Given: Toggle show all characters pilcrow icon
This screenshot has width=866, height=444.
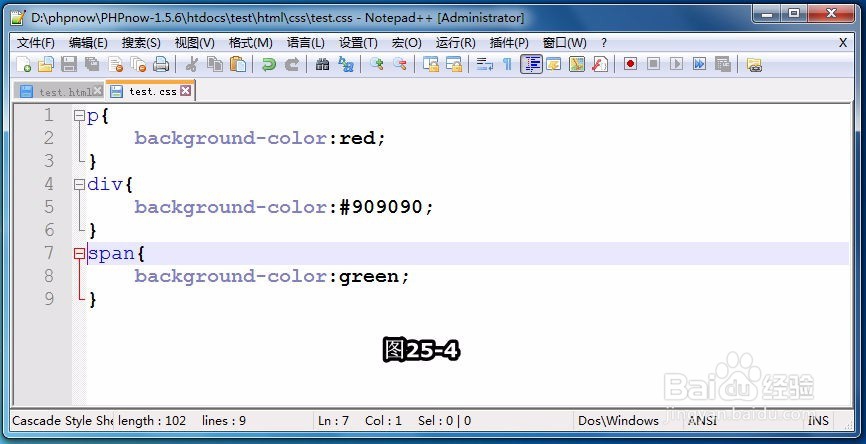Looking at the screenshot, I should 507,65.
